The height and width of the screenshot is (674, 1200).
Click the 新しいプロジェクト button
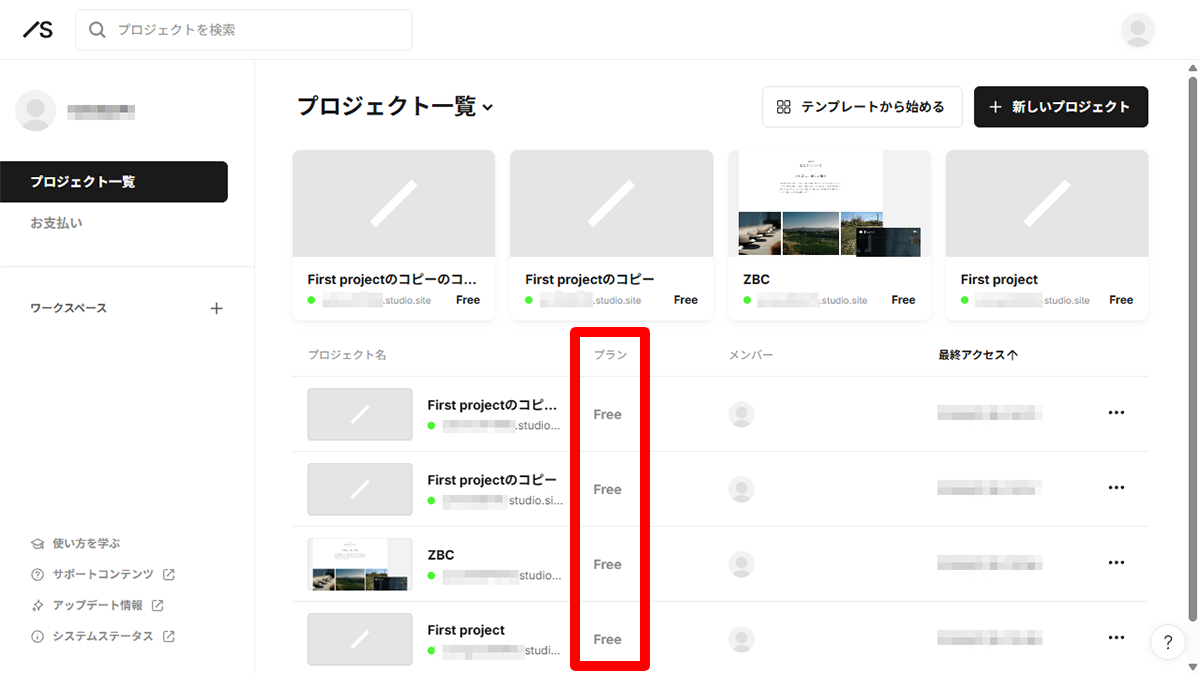(1060, 106)
